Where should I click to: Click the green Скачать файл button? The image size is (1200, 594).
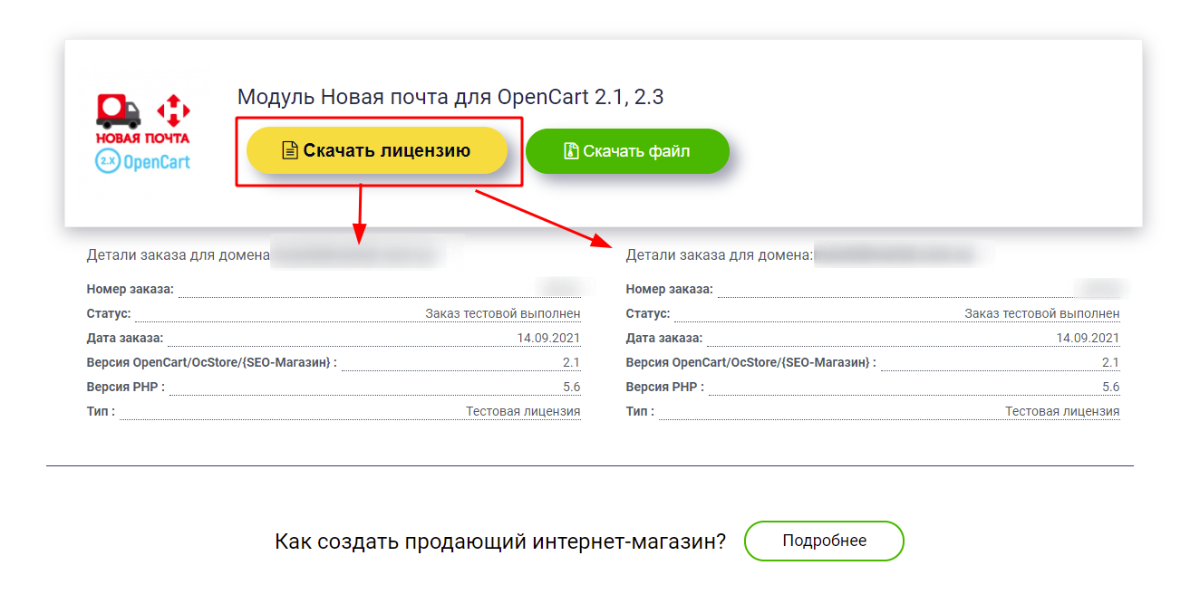pyautogui.click(x=628, y=151)
